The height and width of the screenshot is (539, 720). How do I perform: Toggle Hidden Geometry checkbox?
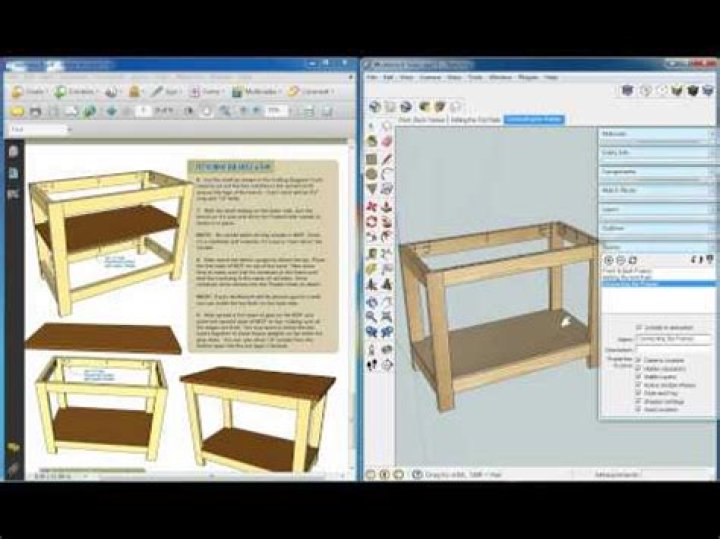638,369
